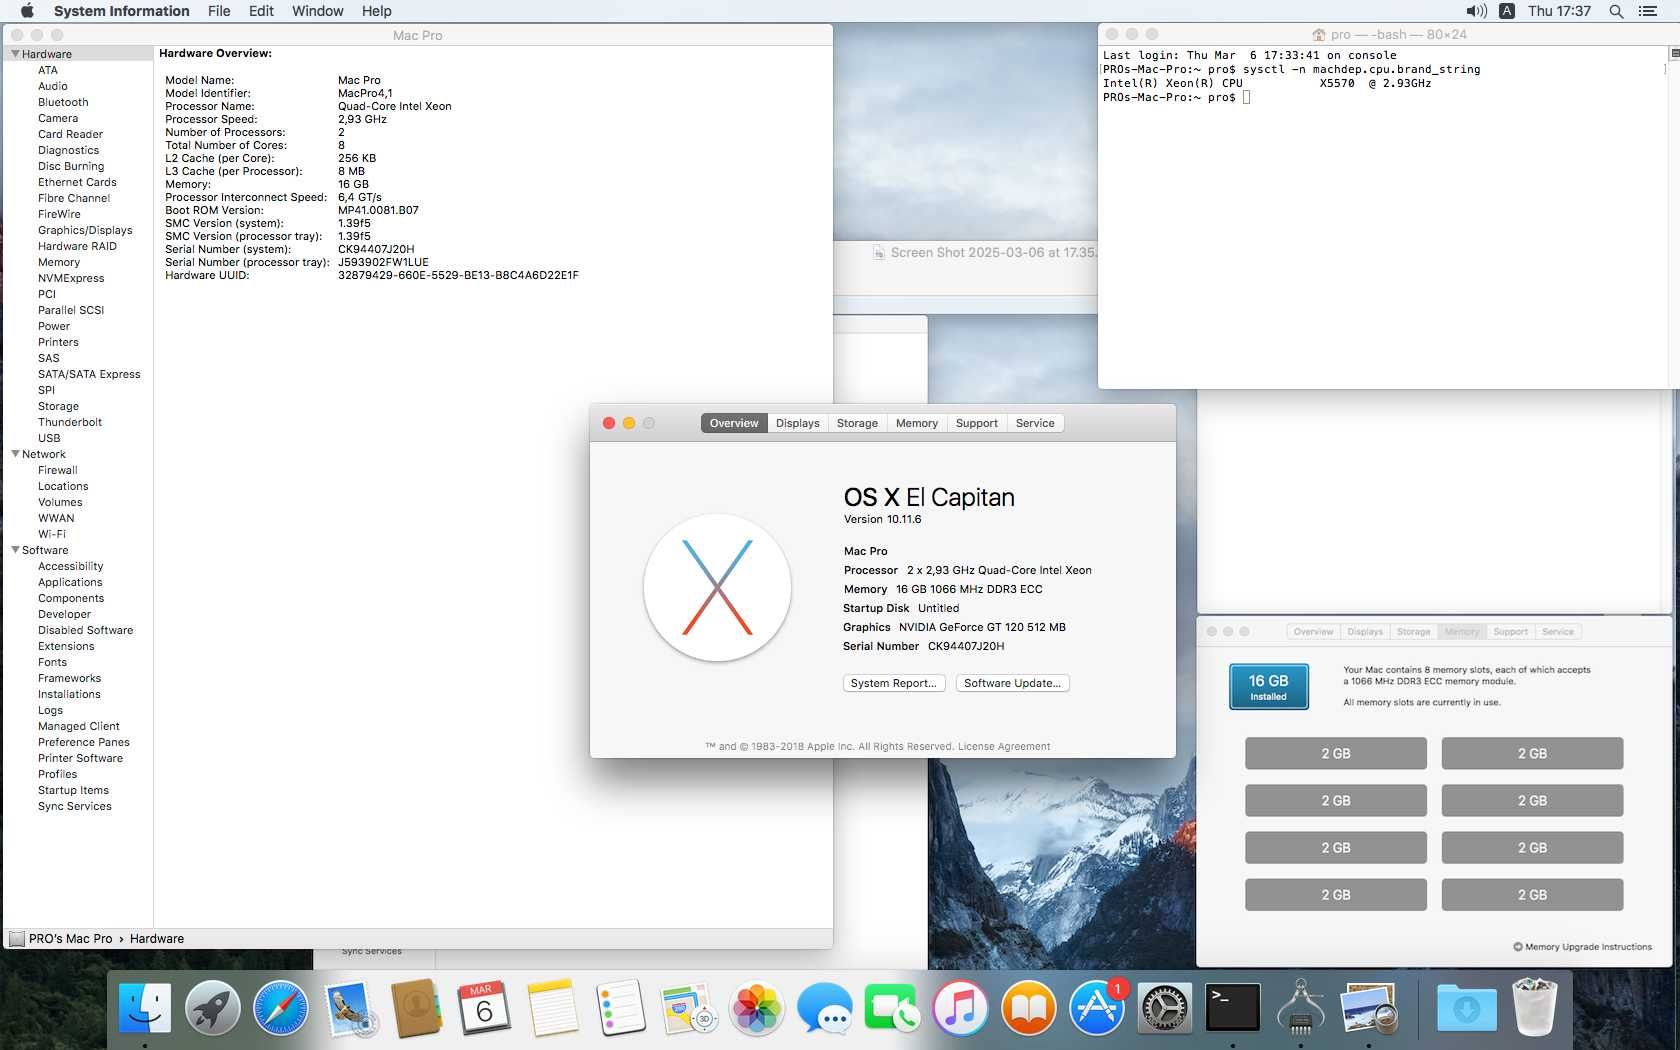Launch Launchpad rocket icon in dock
Viewport: 1680px width, 1050px height.
point(213,1007)
